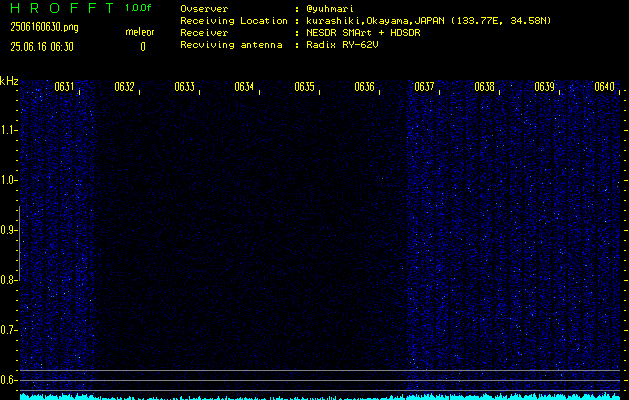Click the 0631 time marker

65,87
